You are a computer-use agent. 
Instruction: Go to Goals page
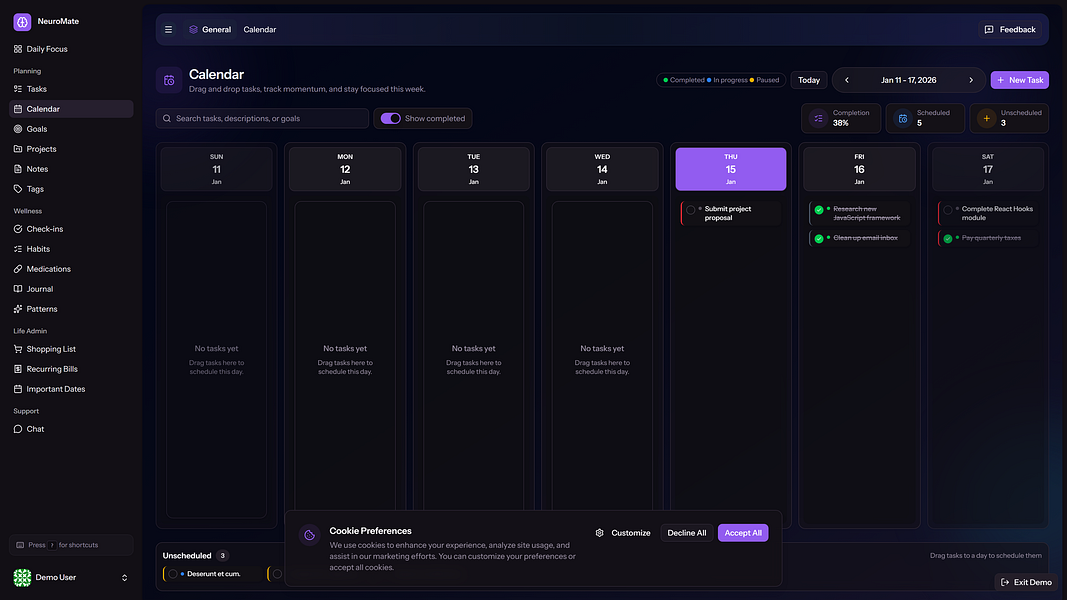pyautogui.click(x=71, y=129)
